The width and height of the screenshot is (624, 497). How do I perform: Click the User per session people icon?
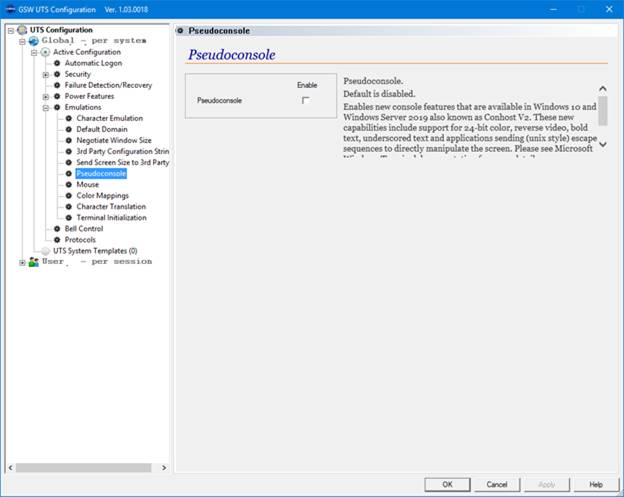click(x=33, y=261)
